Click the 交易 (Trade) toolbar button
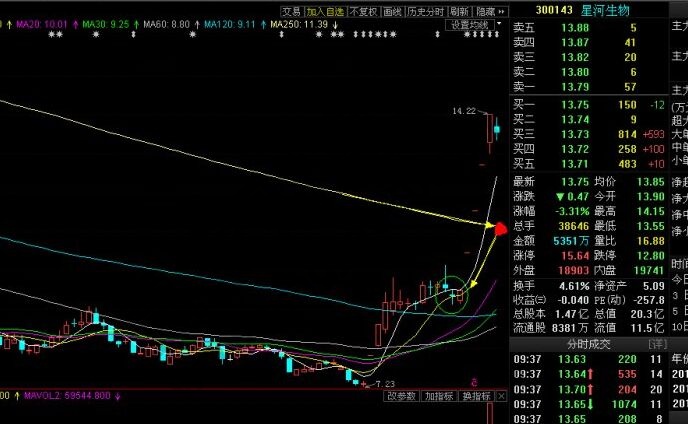This screenshot has width=688, height=424. click(291, 11)
